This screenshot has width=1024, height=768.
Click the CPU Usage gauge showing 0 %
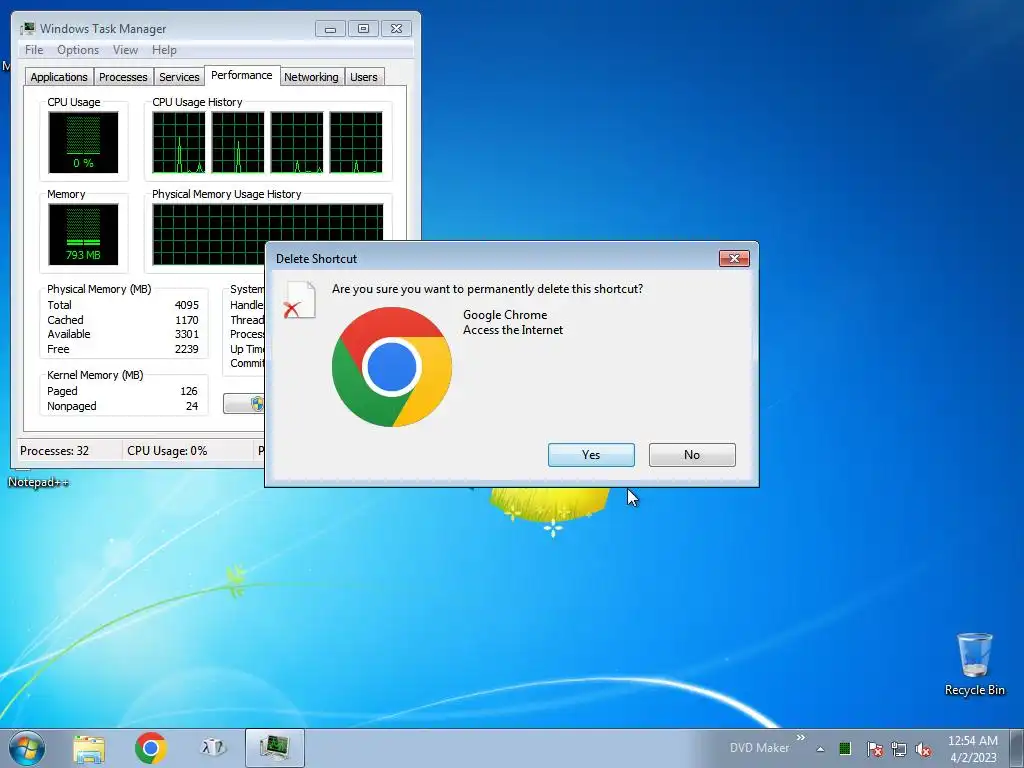click(x=83, y=142)
